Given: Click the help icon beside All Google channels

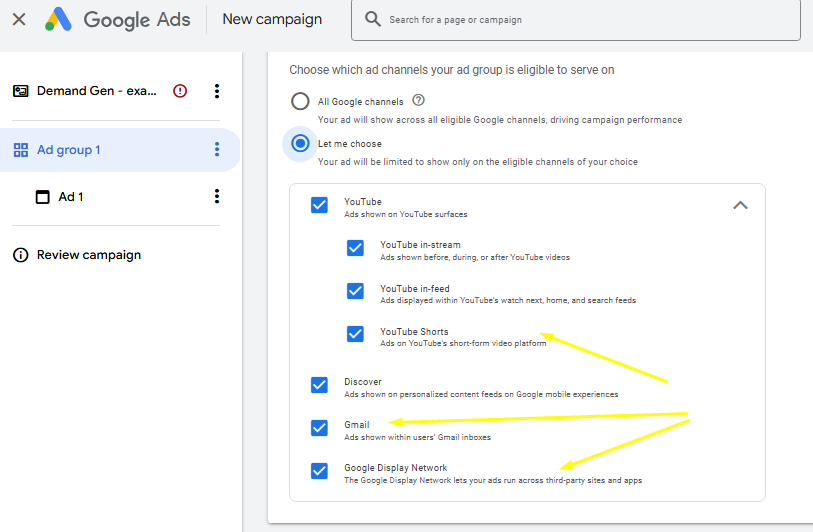Looking at the screenshot, I should pyautogui.click(x=419, y=101).
